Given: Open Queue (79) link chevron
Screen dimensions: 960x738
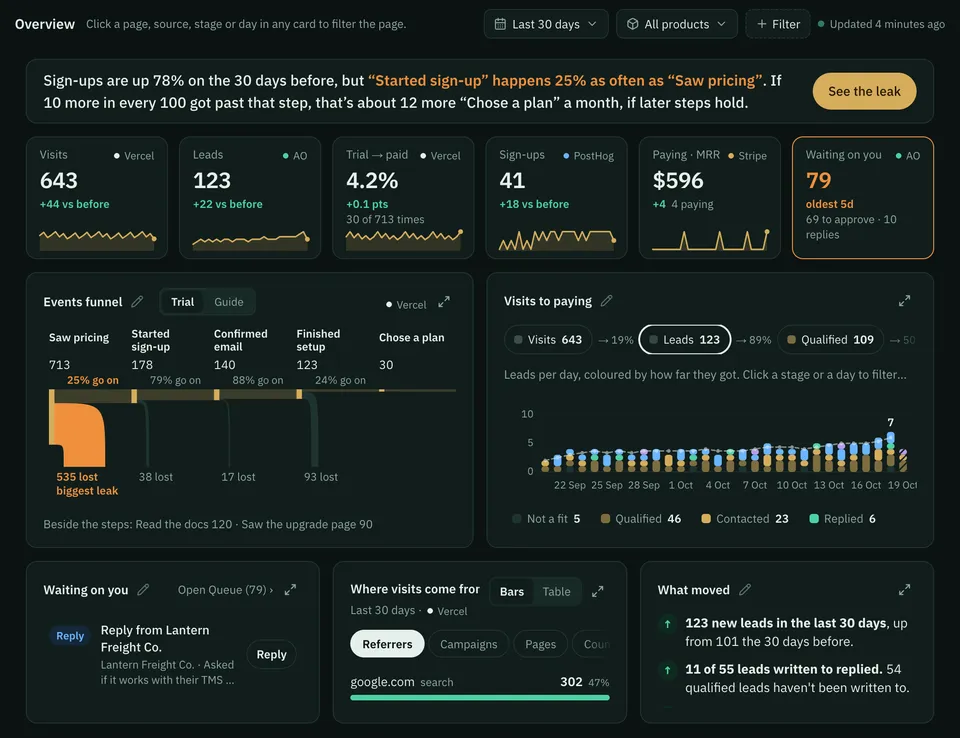Looking at the screenshot, I should click(271, 590).
